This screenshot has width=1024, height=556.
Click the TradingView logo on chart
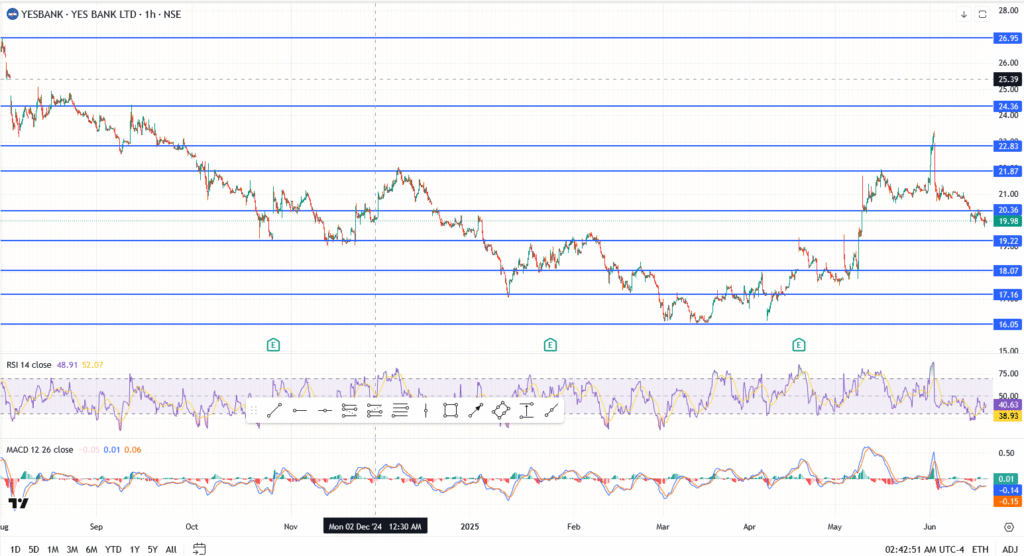[17, 503]
